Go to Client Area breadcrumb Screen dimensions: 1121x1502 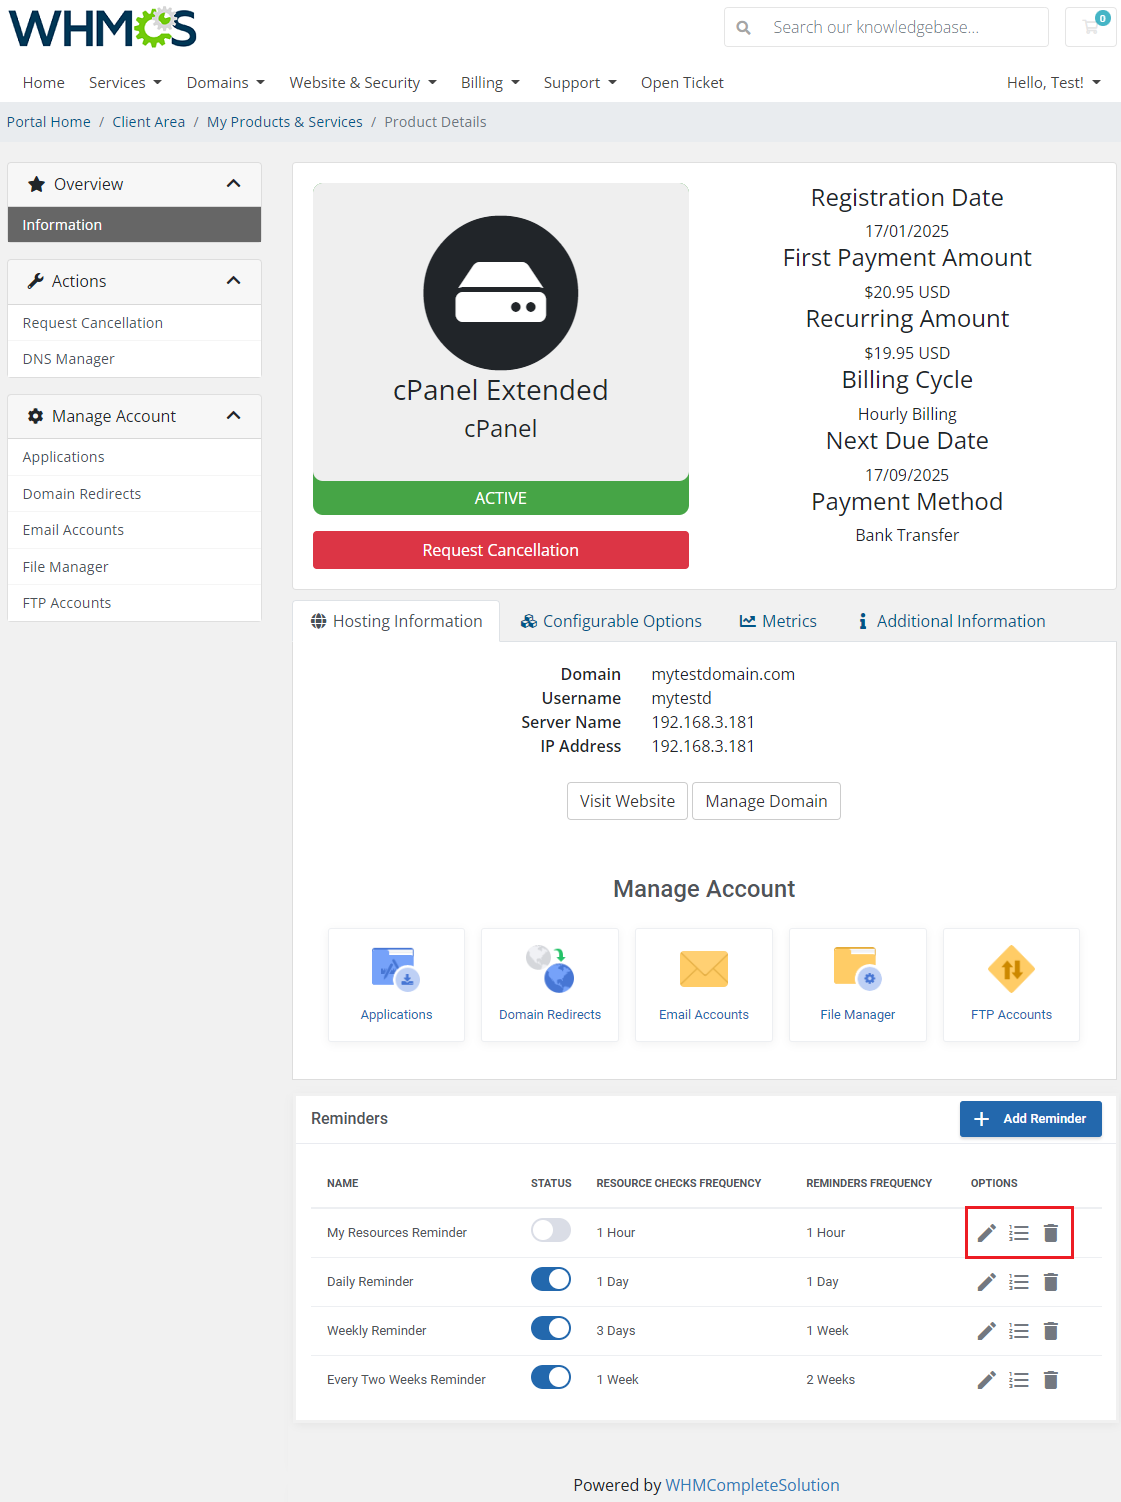pos(149,122)
